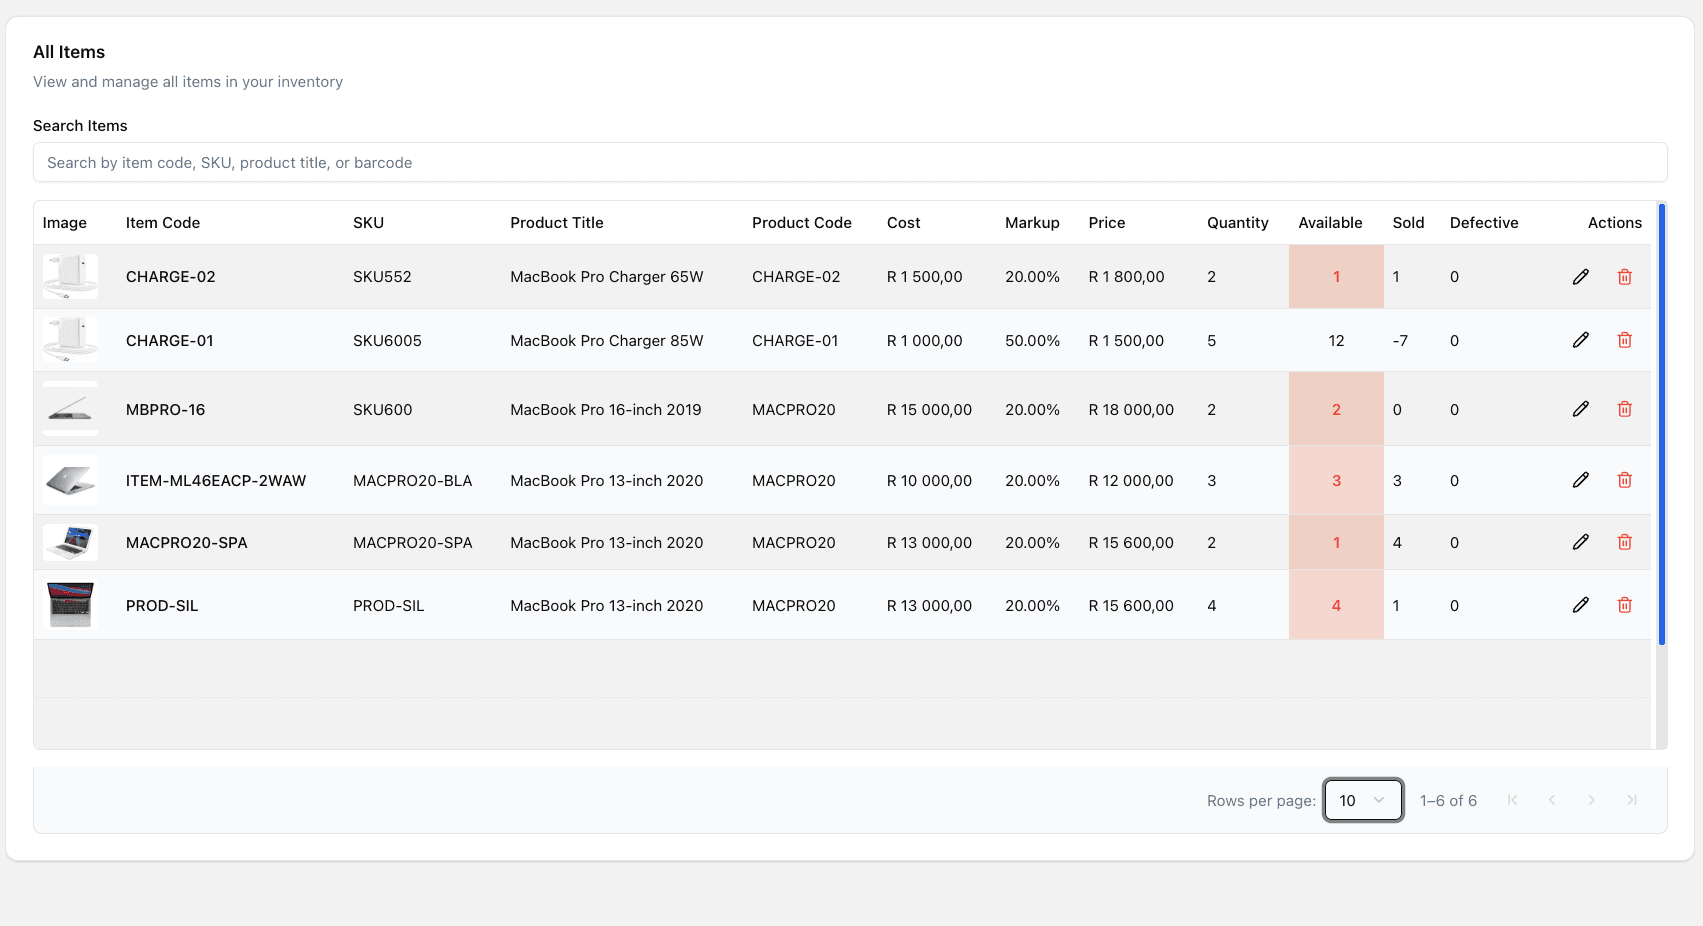Edit the CHARGE-02 item with the pencil icon
Viewport: 1703px width, 926px height.
[1581, 276]
